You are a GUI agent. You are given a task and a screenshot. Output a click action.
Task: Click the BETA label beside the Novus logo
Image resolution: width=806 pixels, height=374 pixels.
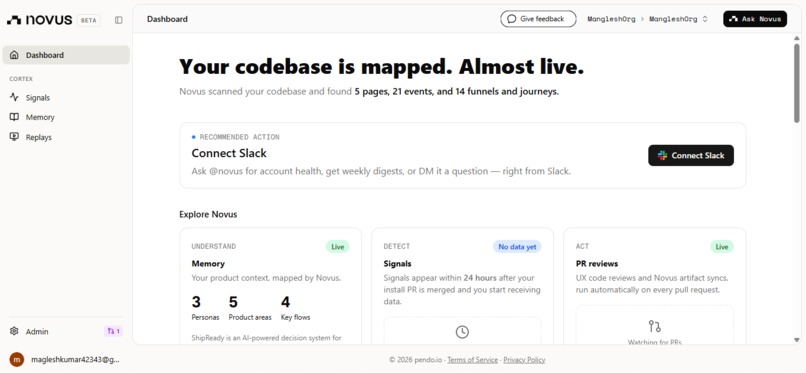(89, 20)
